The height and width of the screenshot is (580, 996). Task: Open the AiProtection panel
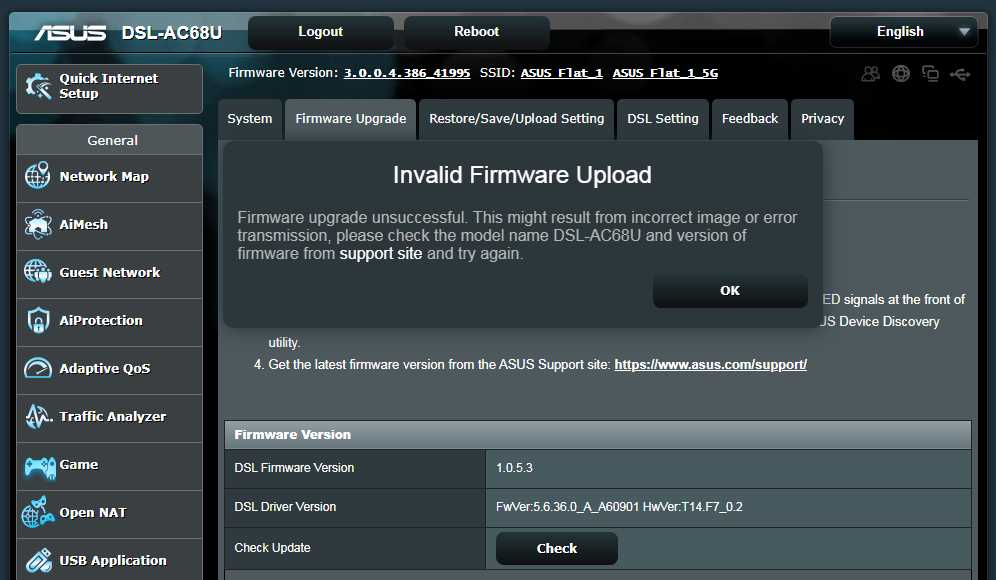(109, 322)
